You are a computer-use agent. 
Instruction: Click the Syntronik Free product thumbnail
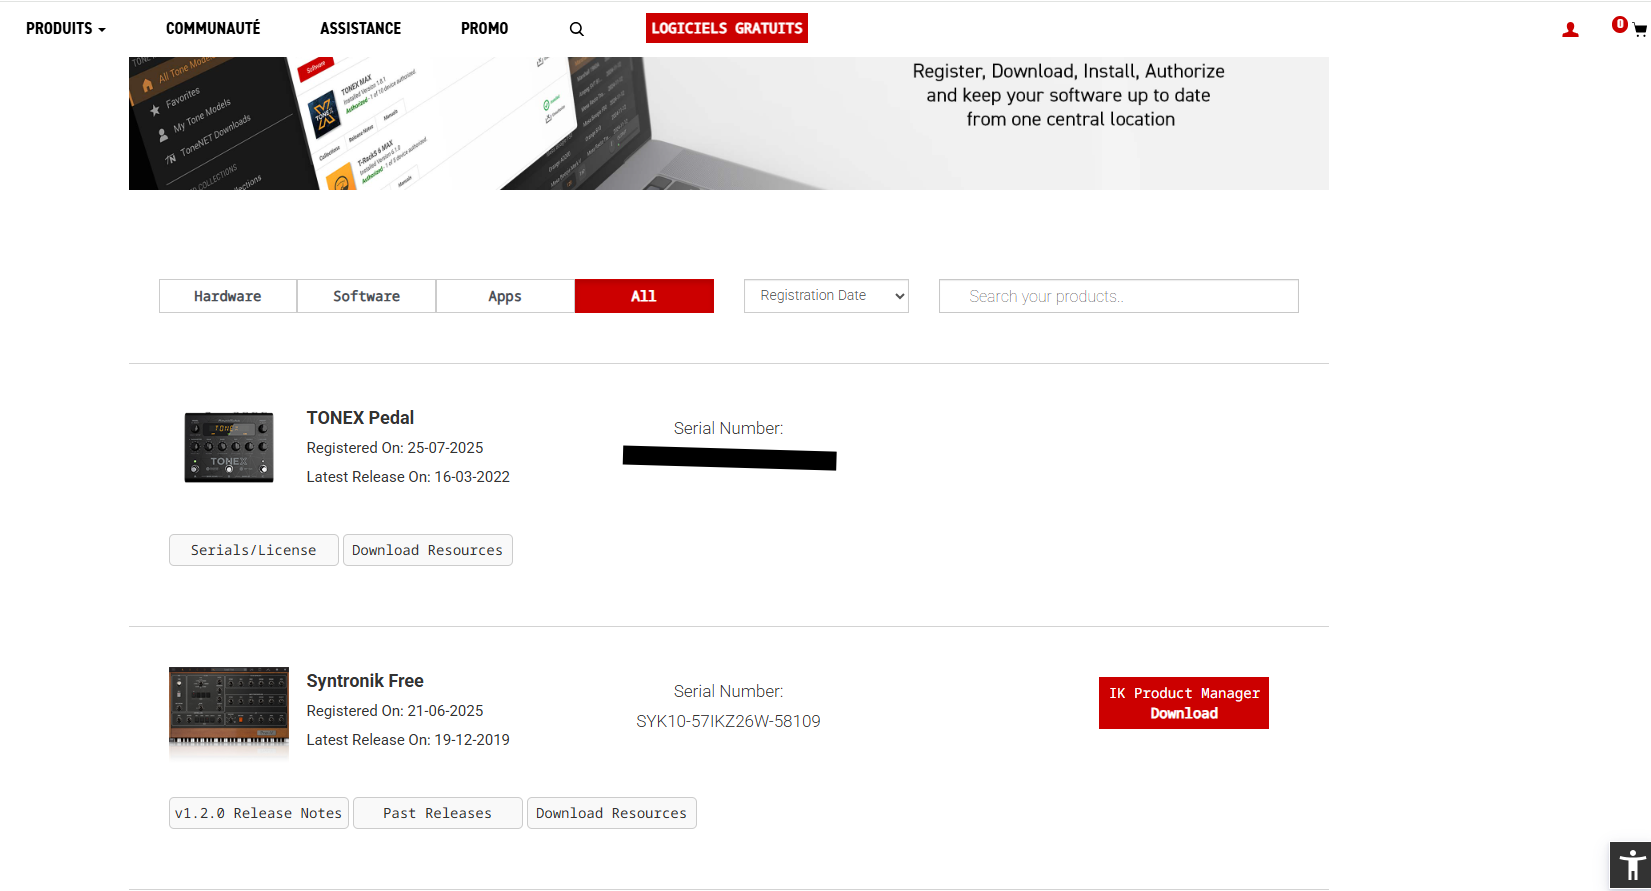(x=229, y=713)
